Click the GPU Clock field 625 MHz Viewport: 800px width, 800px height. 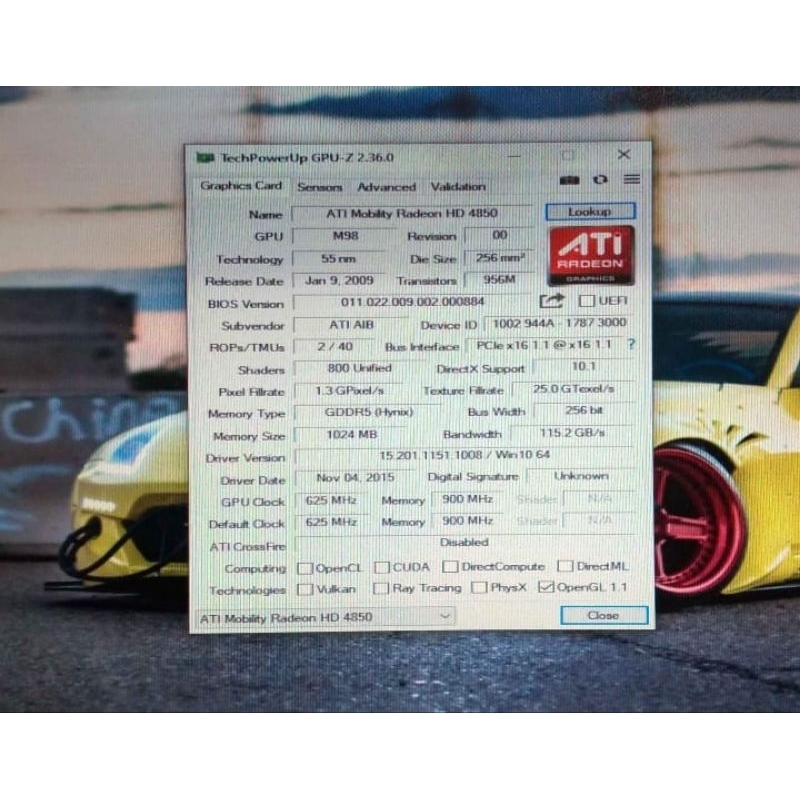coord(331,501)
